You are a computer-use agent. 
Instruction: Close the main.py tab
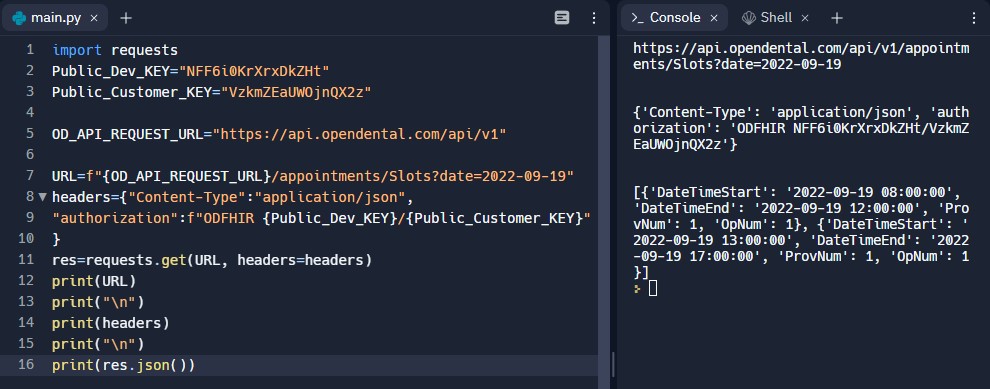(94, 18)
